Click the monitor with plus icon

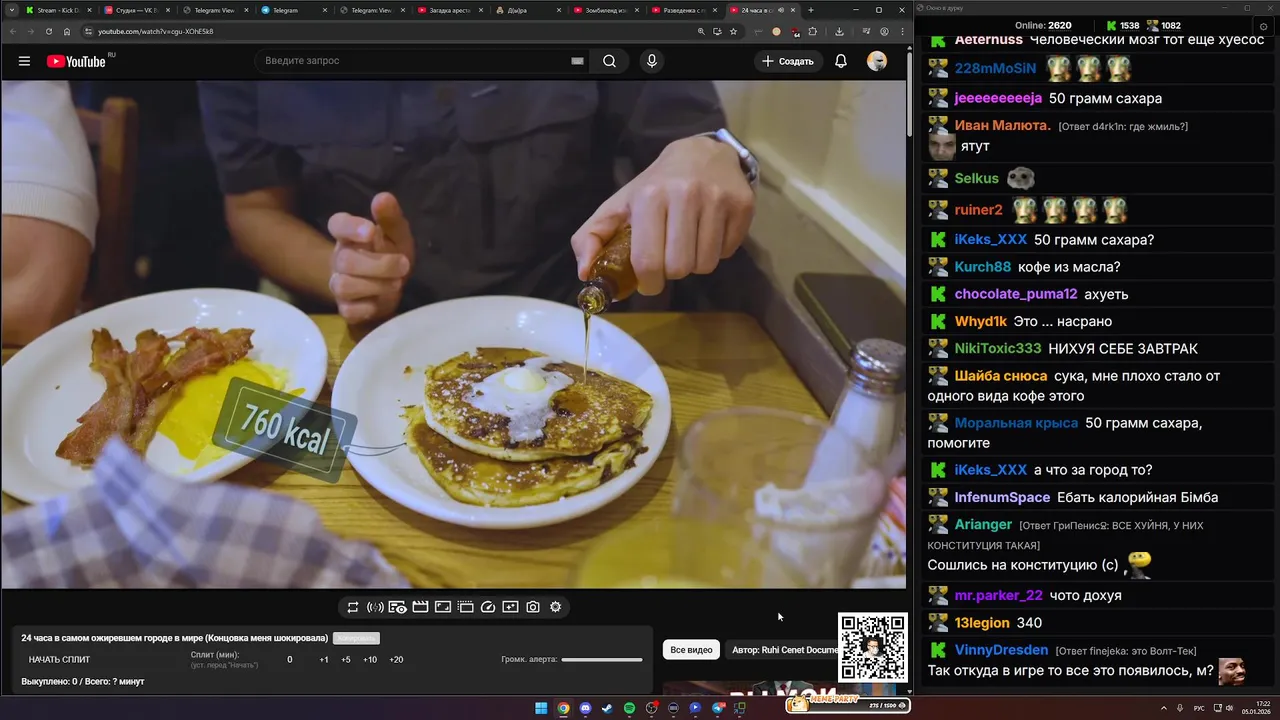(510, 607)
